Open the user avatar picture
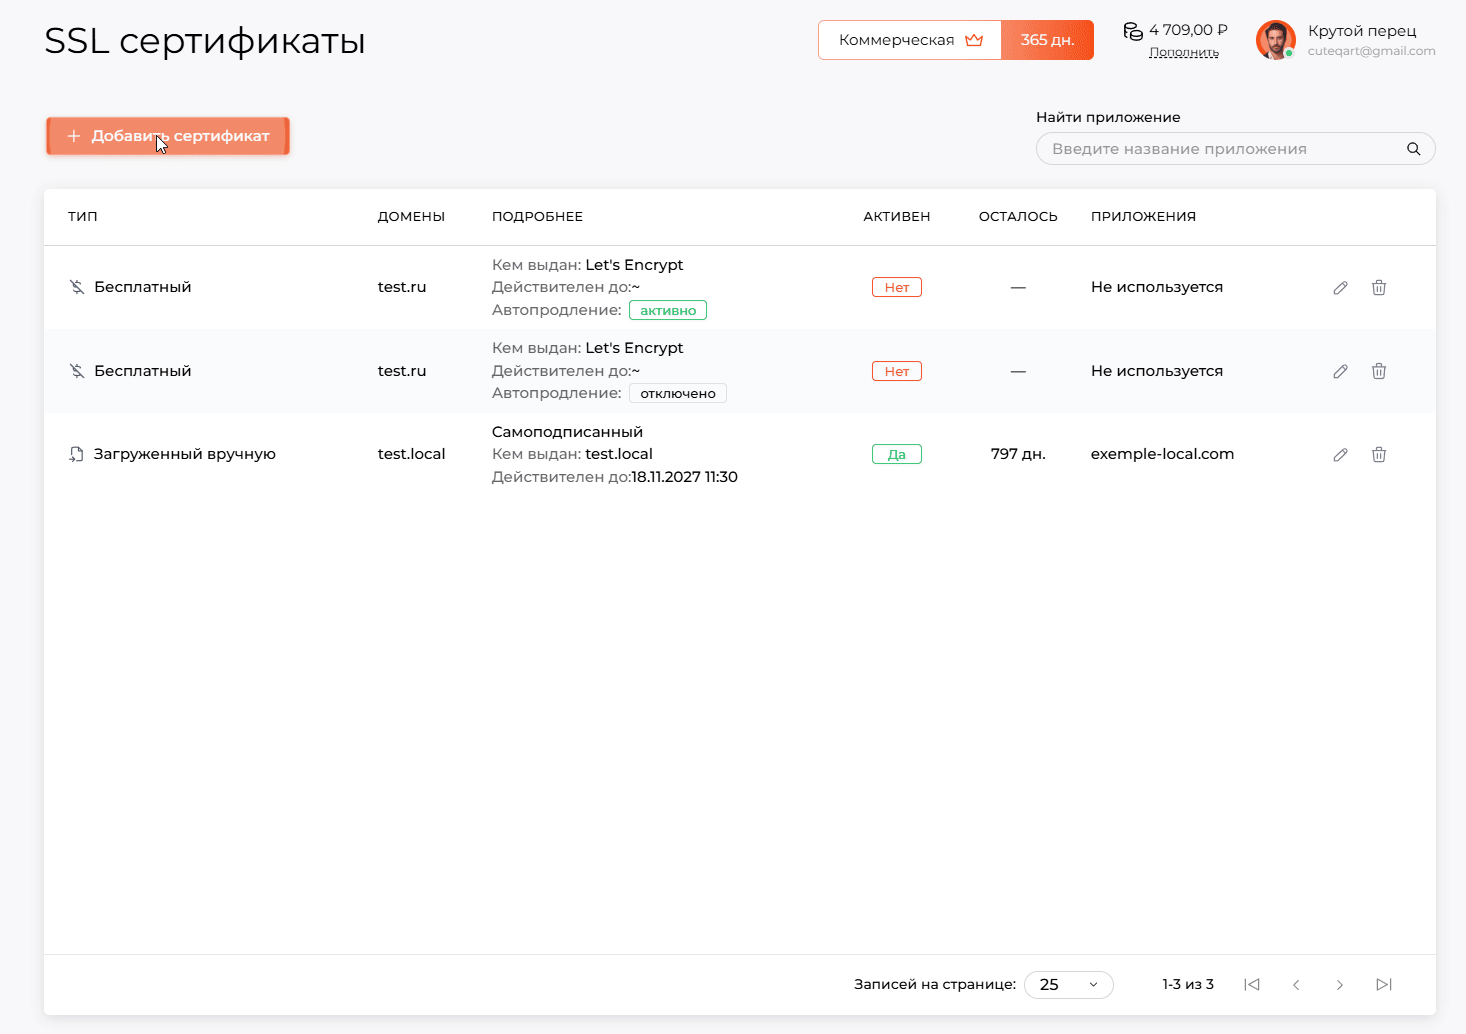 1276,40
